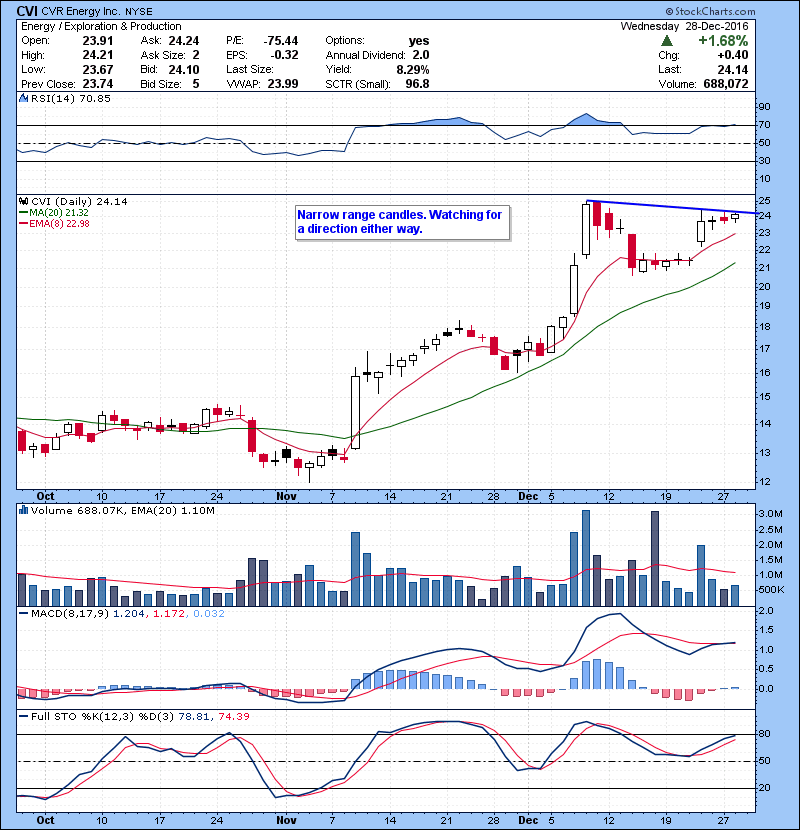Click the company name CVR Energy Inc.
The height and width of the screenshot is (830, 800).
(x=80, y=11)
